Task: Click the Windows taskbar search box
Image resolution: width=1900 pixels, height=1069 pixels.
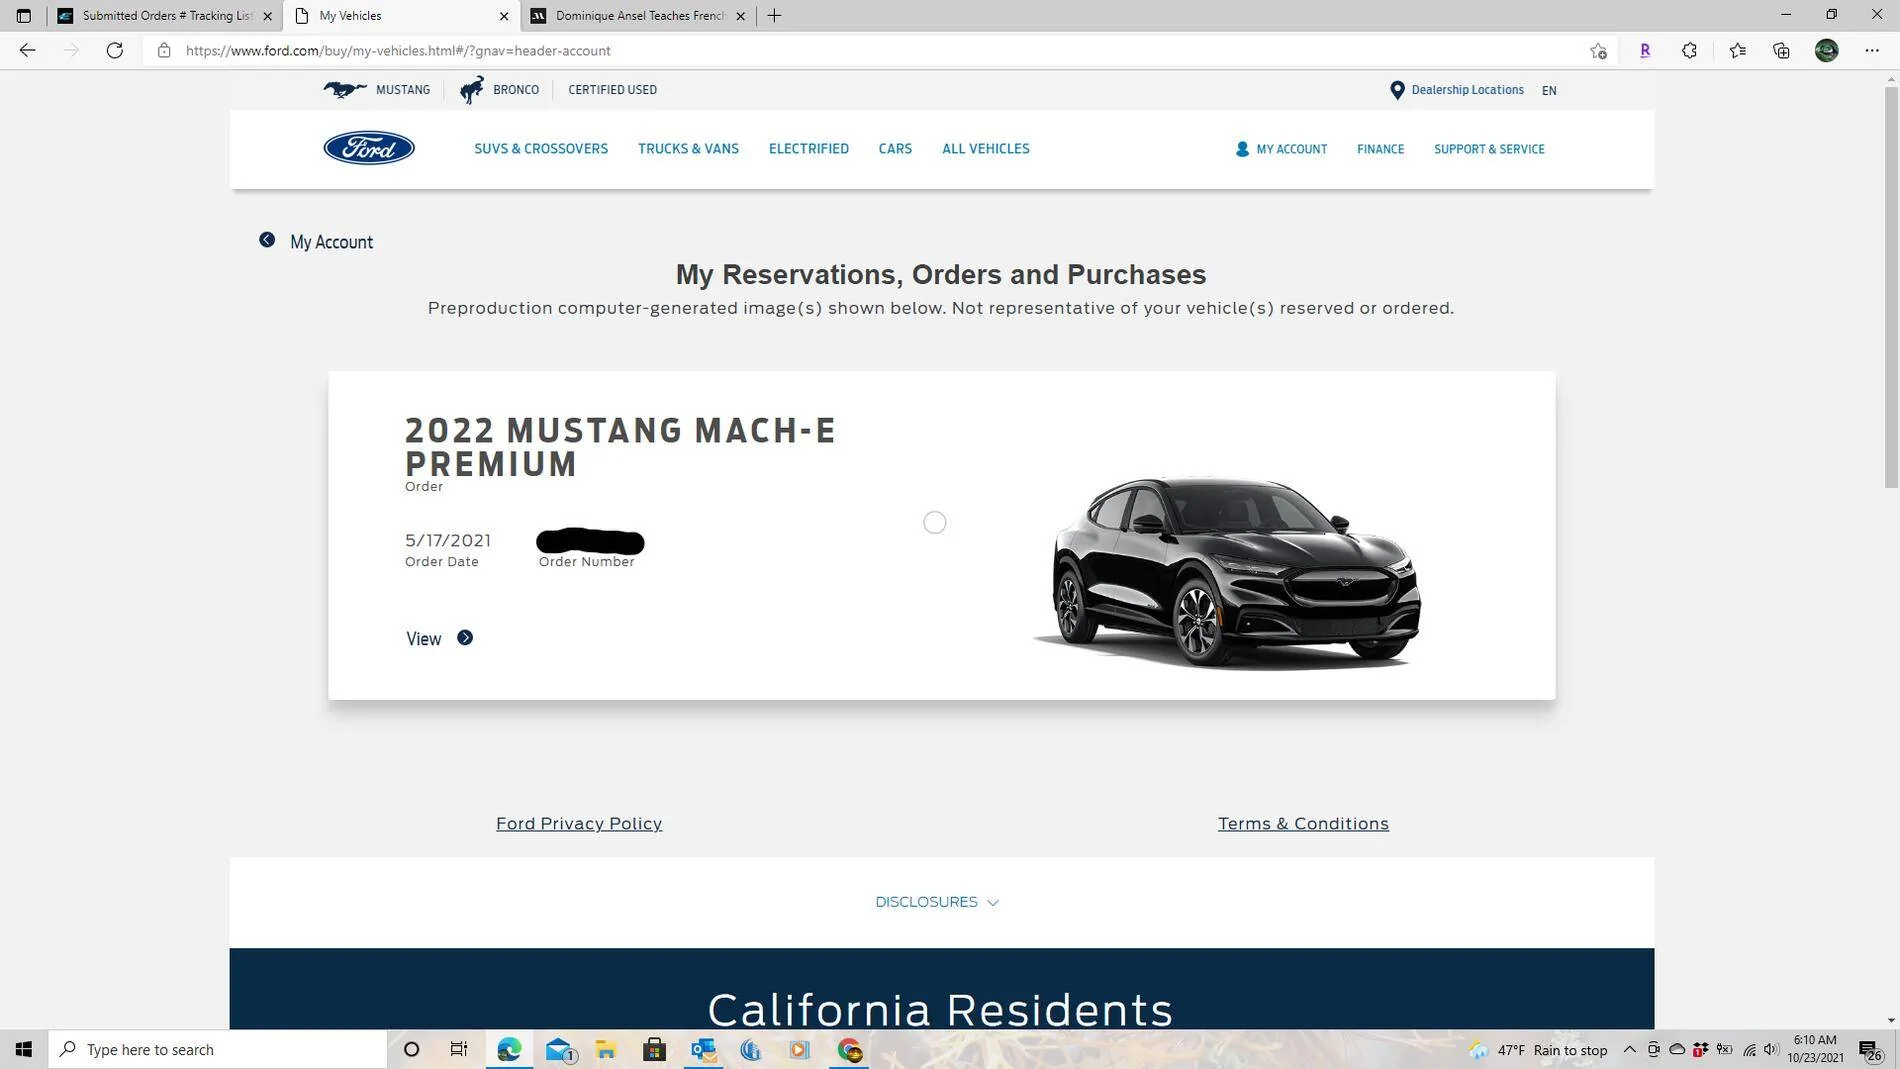Action: click(x=218, y=1049)
